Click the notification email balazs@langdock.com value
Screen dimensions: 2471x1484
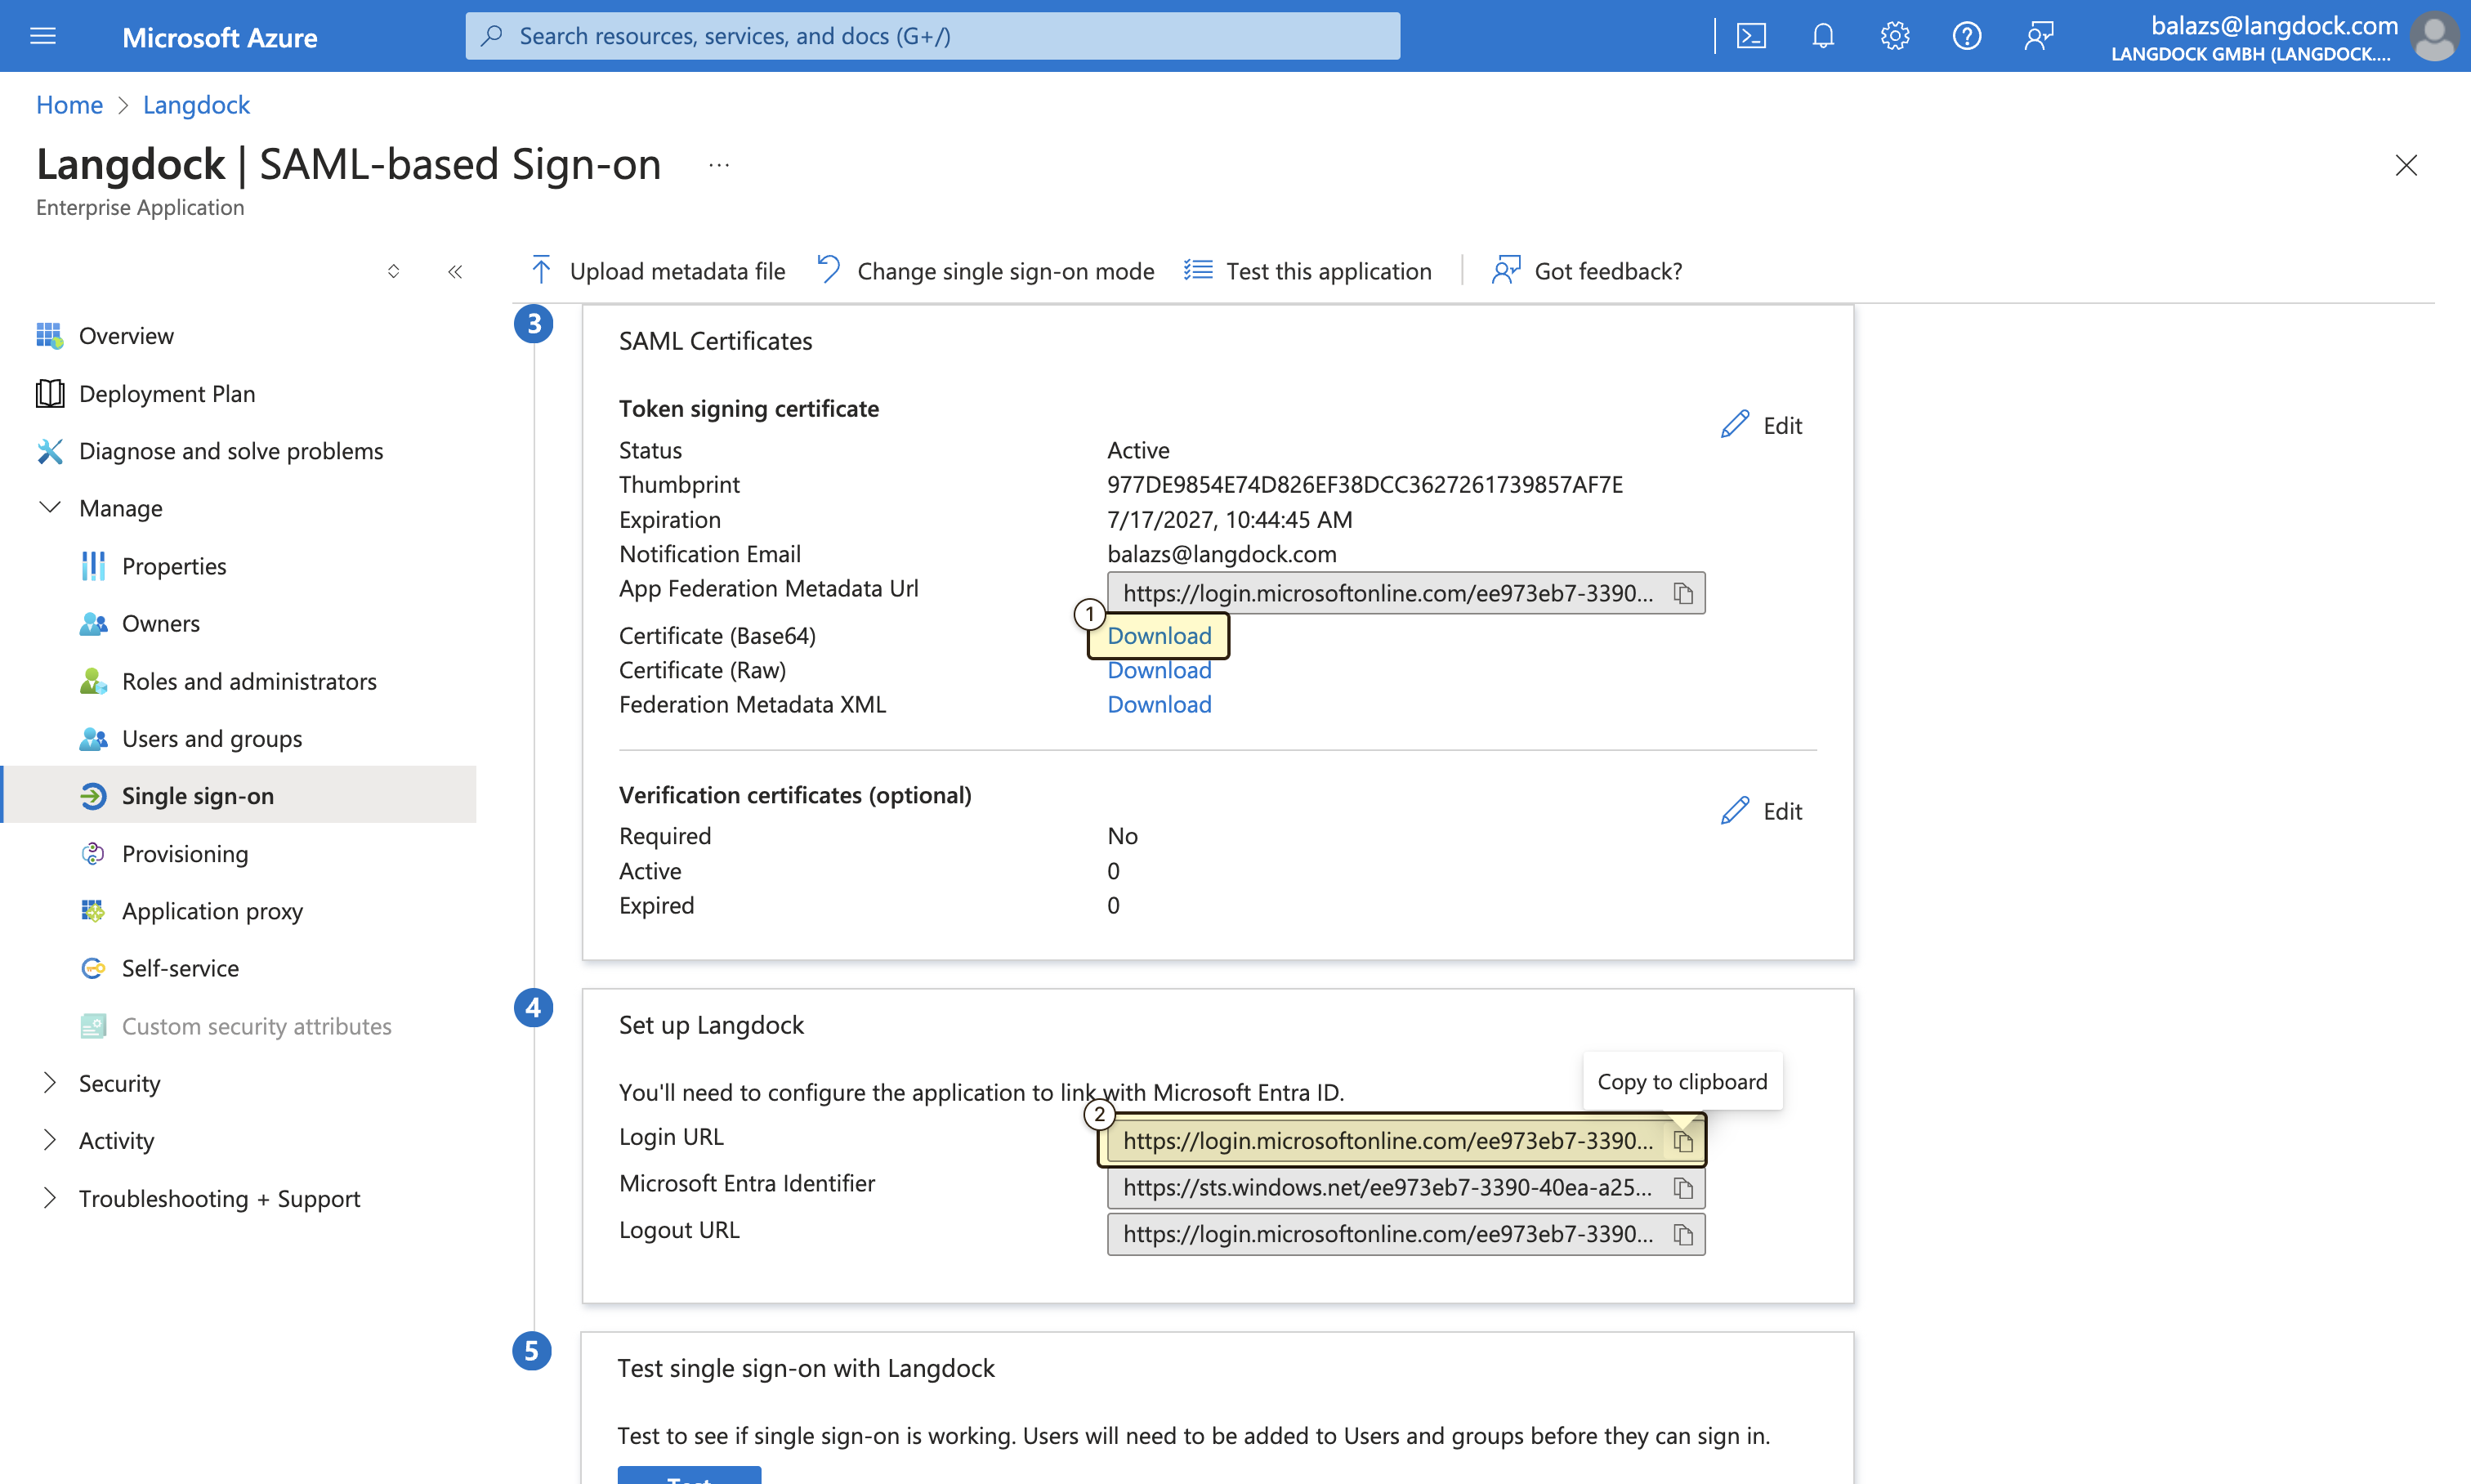(x=1222, y=554)
